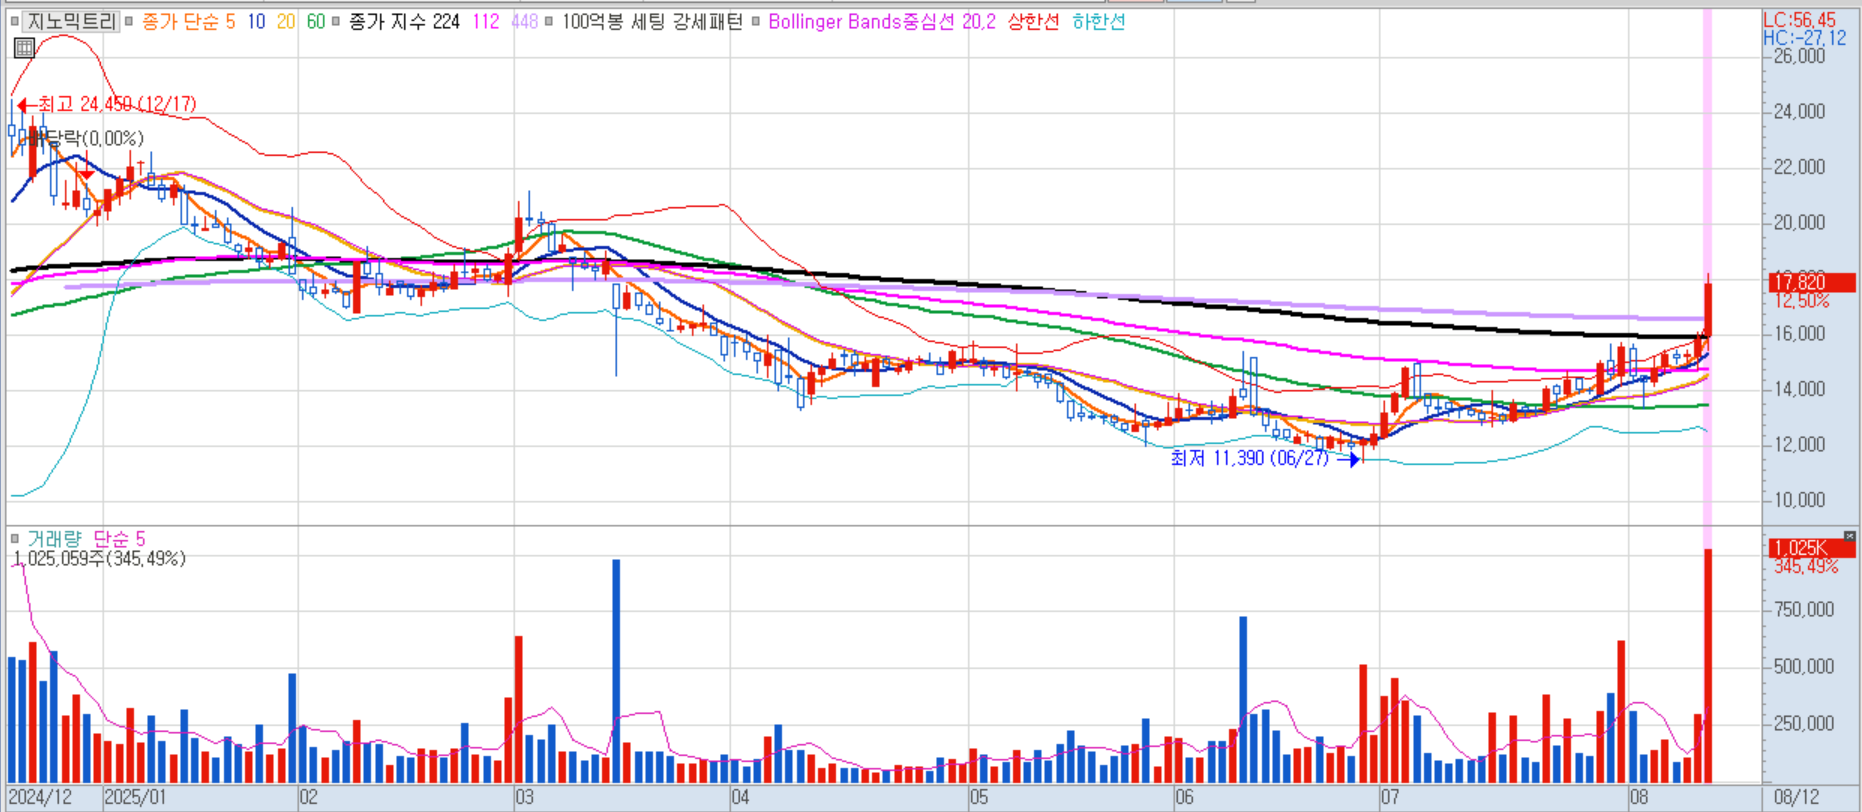Select the yellow 20 moving average label
This screenshot has height=812, width=1862.
click(x=286, y=21)
